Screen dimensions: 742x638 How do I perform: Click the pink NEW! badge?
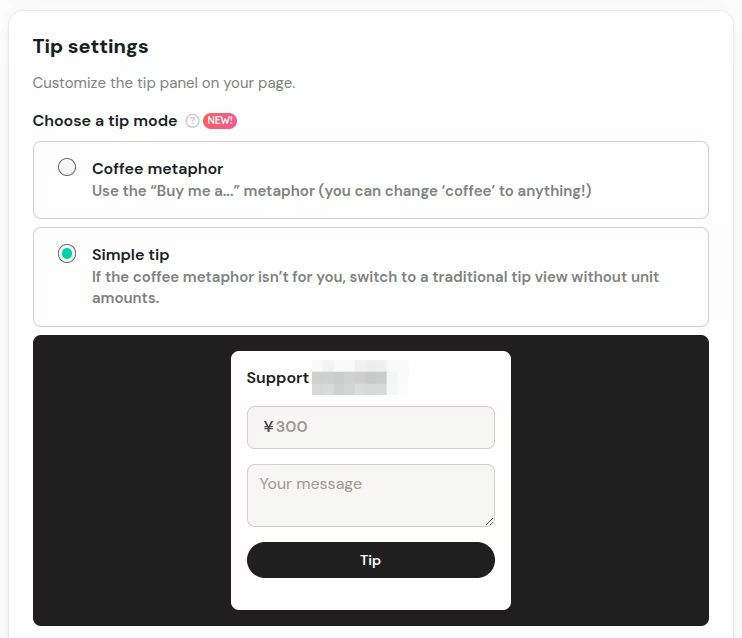[x=220, y=121]
